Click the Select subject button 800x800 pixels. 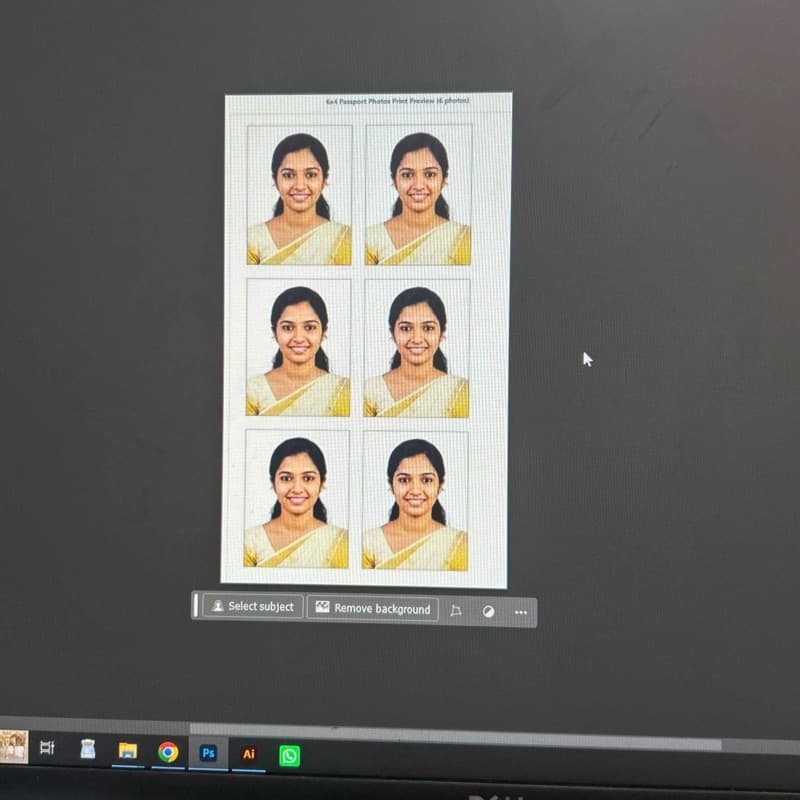[x=253, y=606]
